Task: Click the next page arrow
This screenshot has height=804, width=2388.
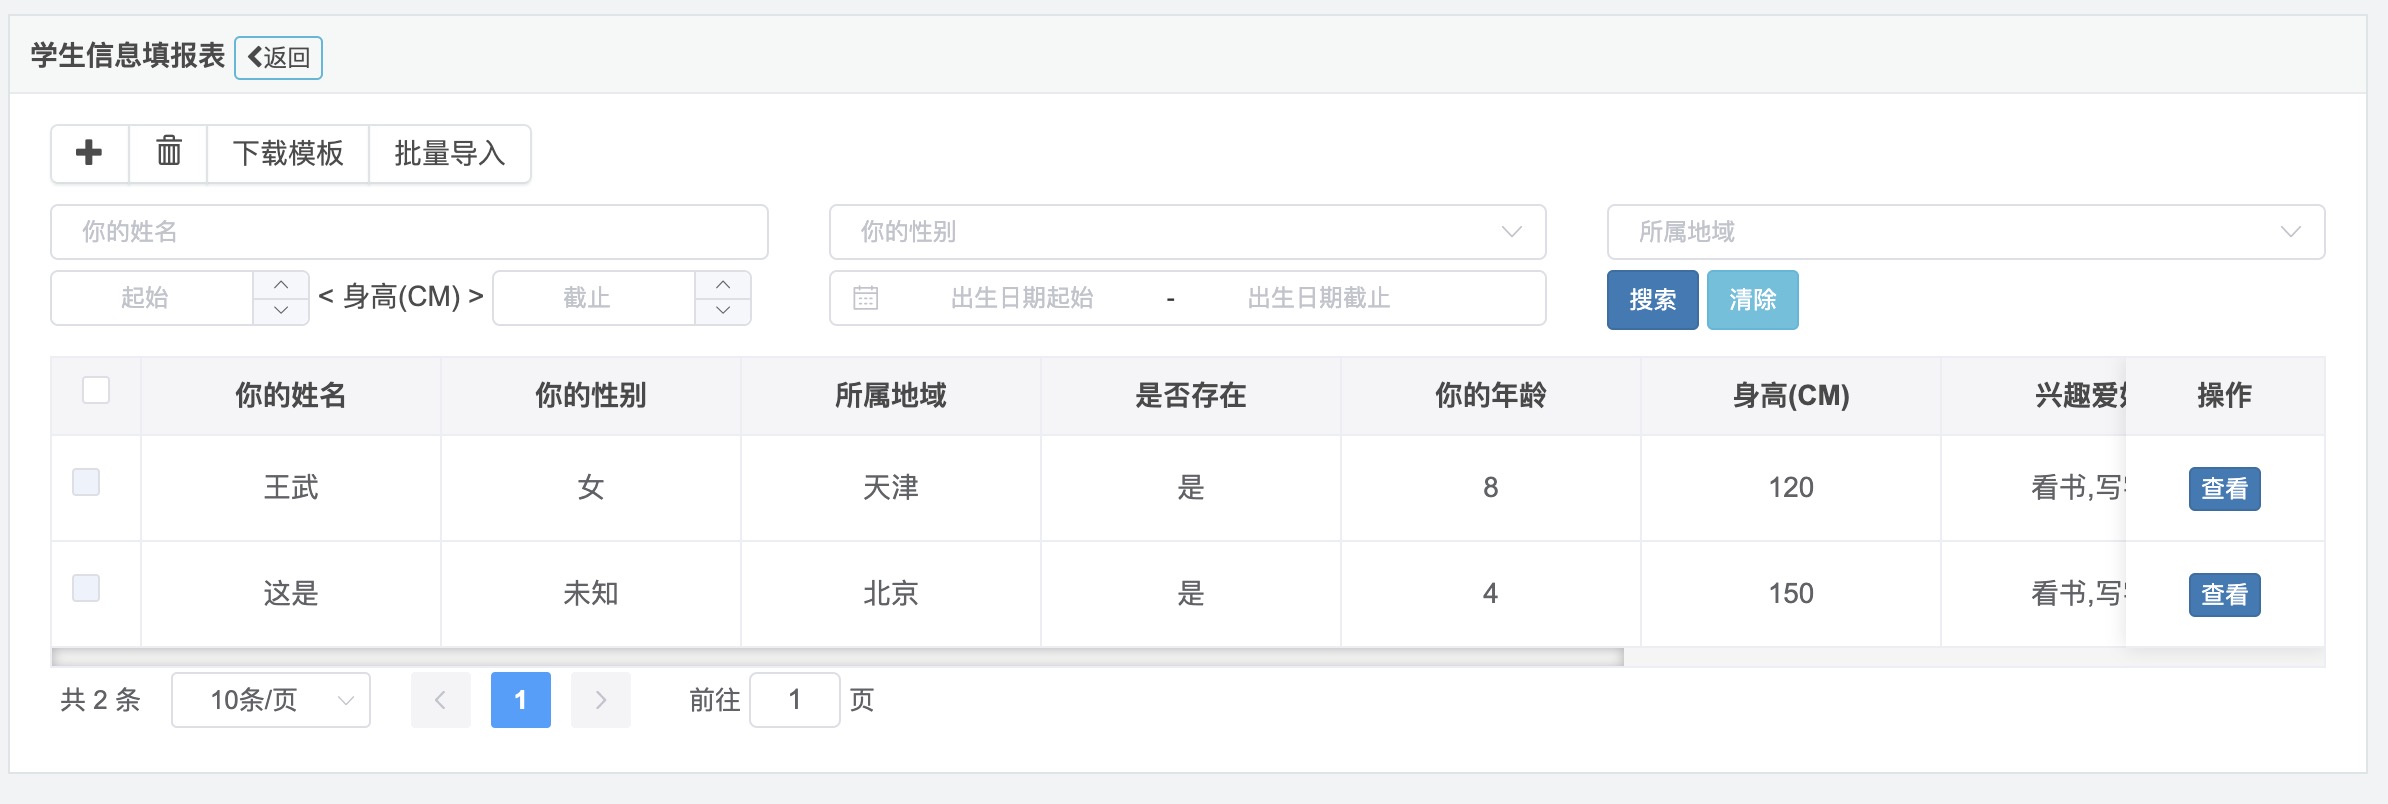Action: point(600,700)
